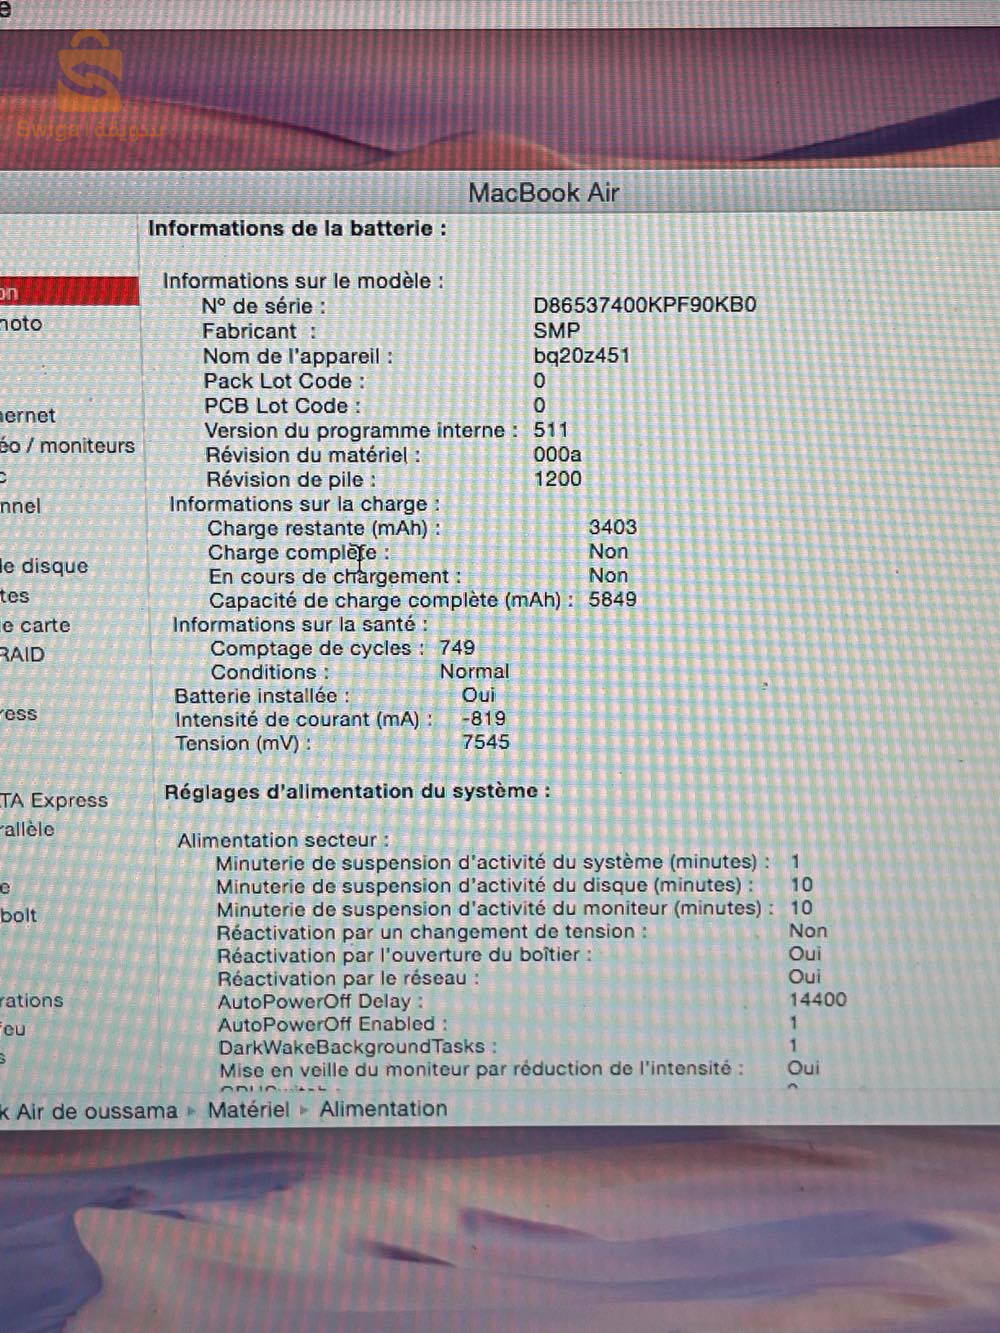Click the 'Alimentation secteur' label

[x=284, y=840]
